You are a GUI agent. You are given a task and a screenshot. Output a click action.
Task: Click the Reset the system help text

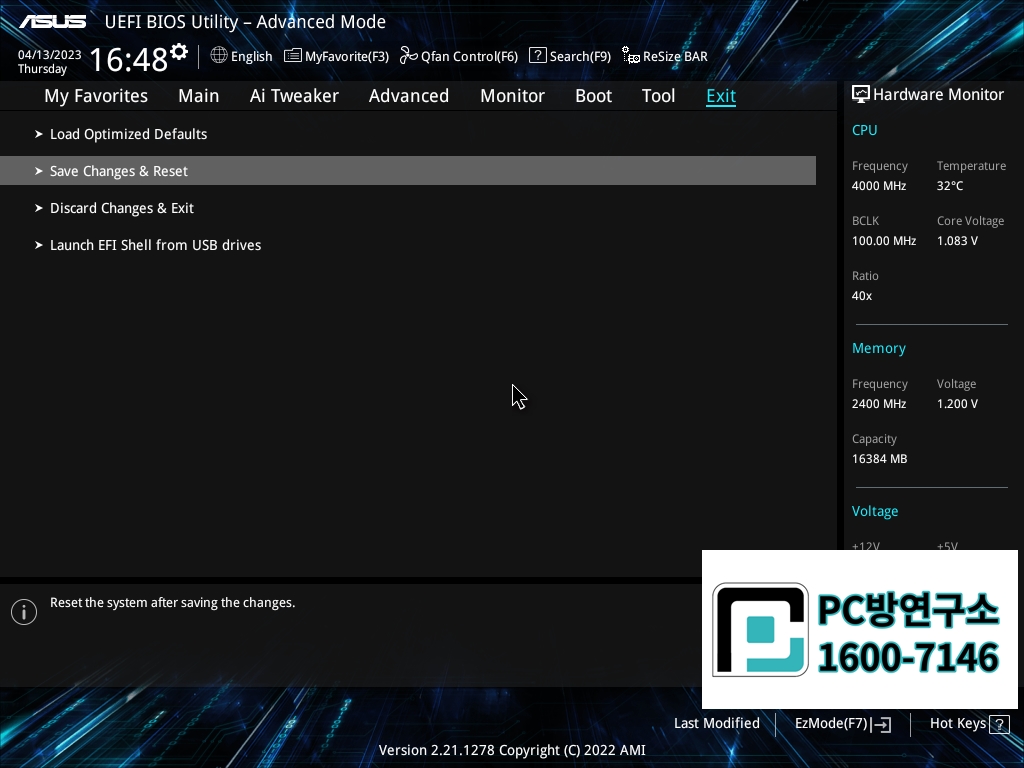172,603
